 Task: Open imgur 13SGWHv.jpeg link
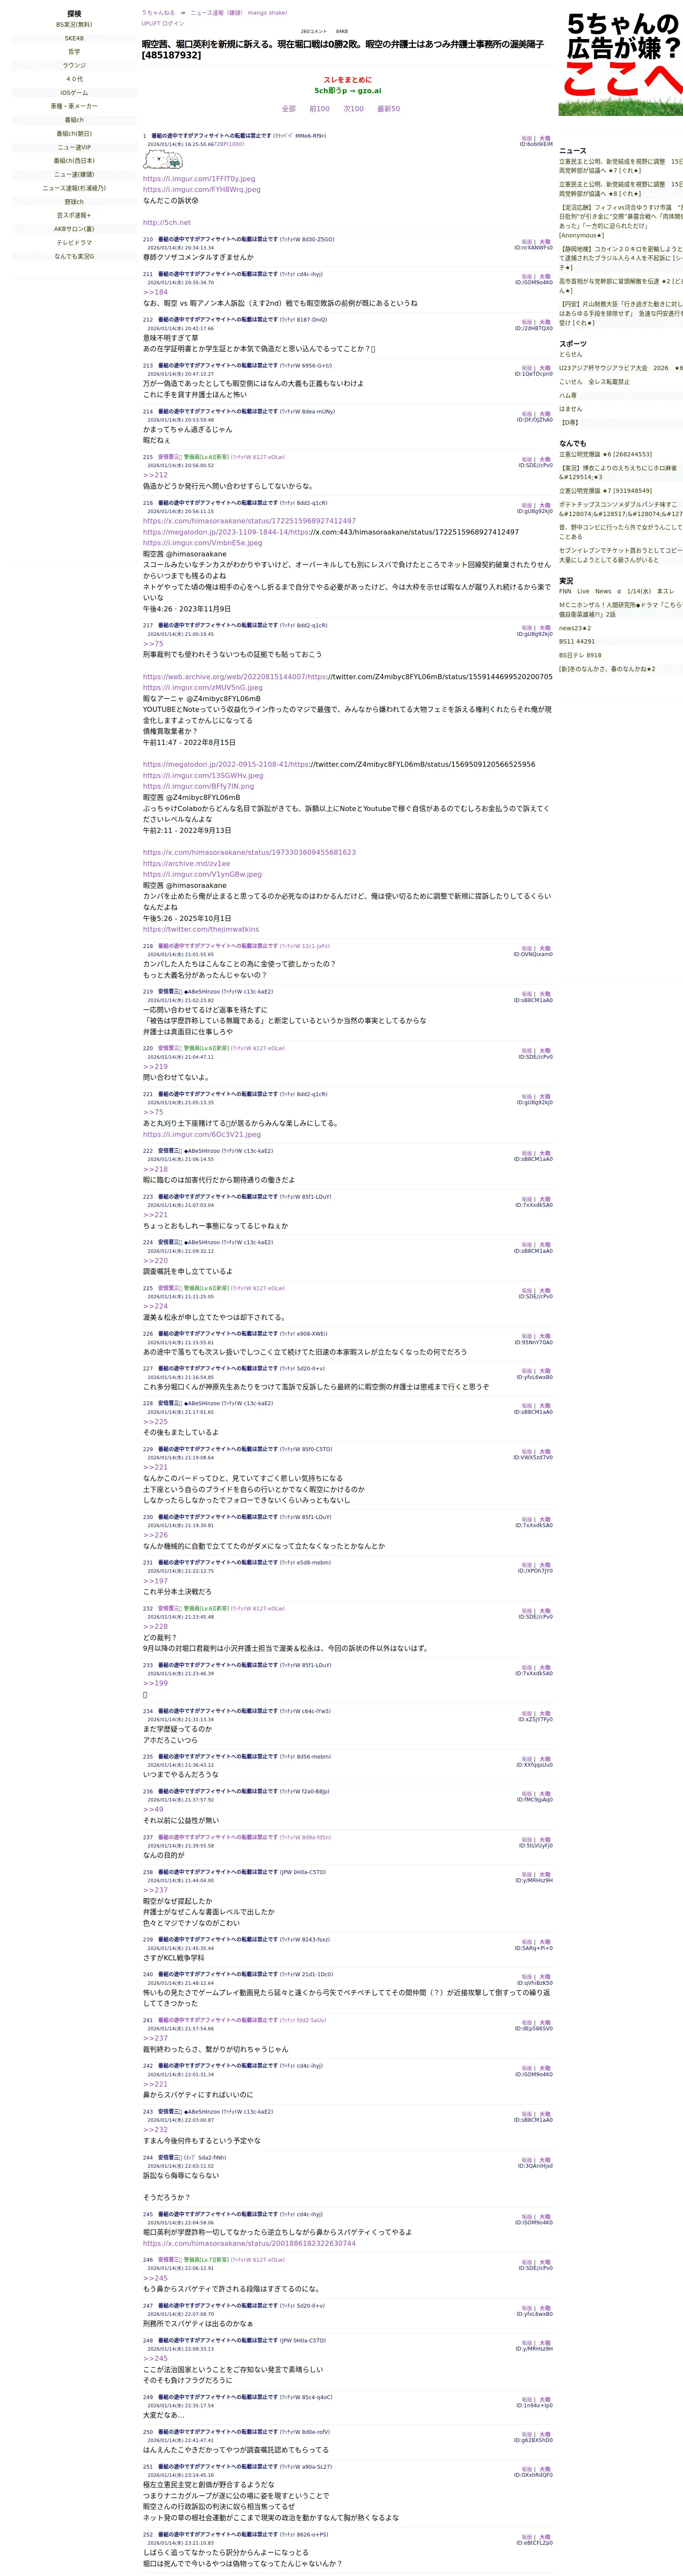(x=203, y=775)
